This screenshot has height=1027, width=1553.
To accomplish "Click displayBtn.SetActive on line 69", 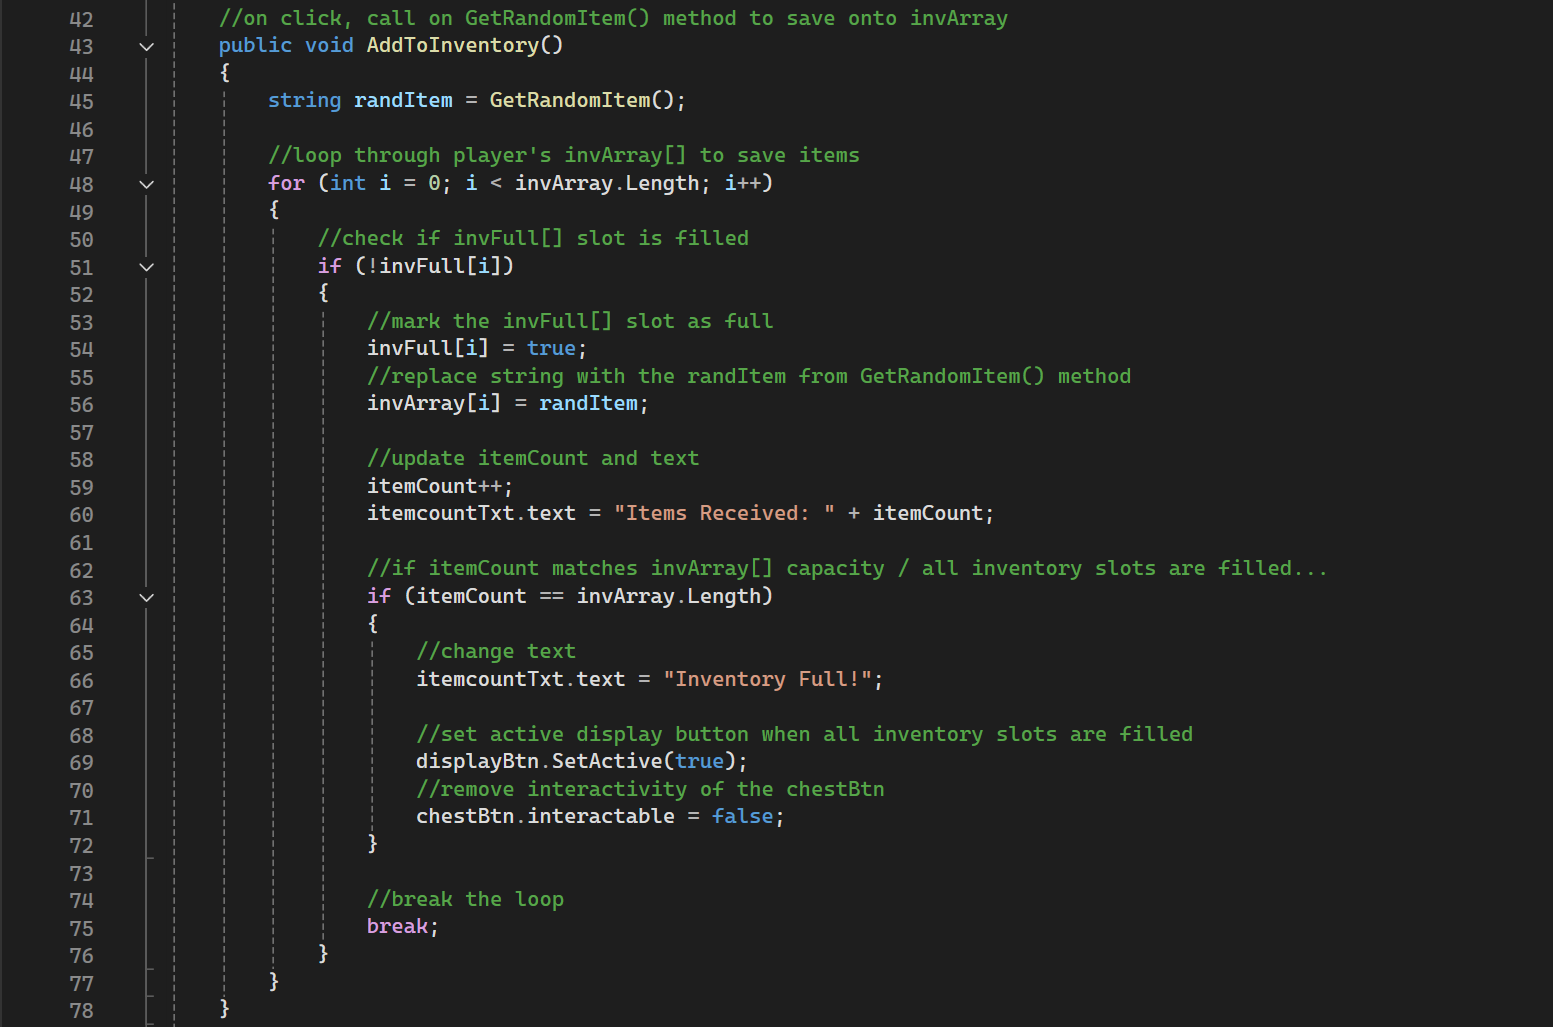I will [540, 762].
